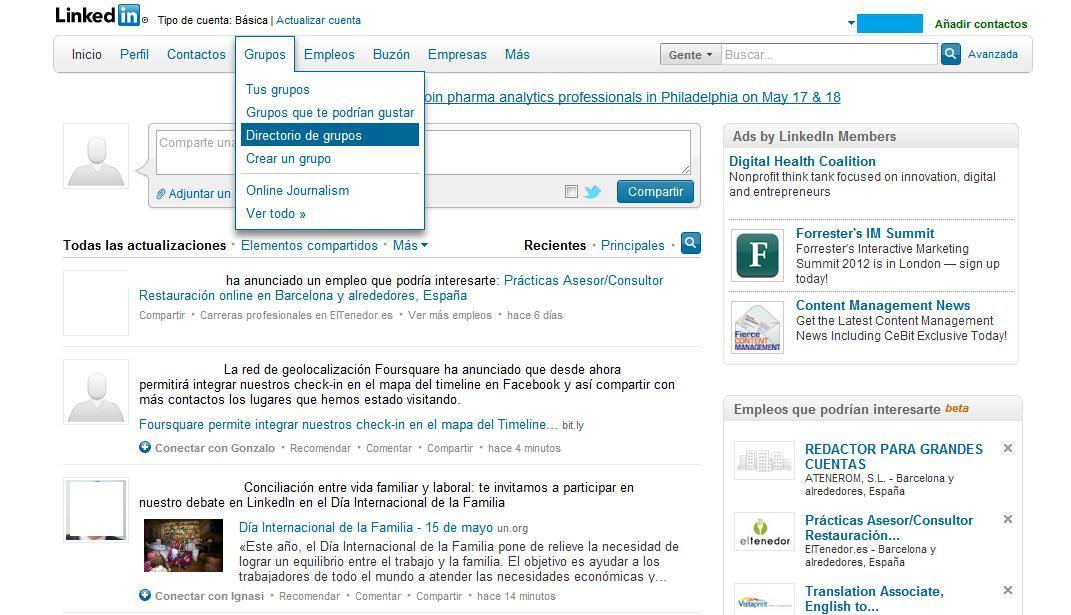This screenshot has height=615, width=1071.
Task: Open the Gente search type dropdown
Action: click(690, 55)
